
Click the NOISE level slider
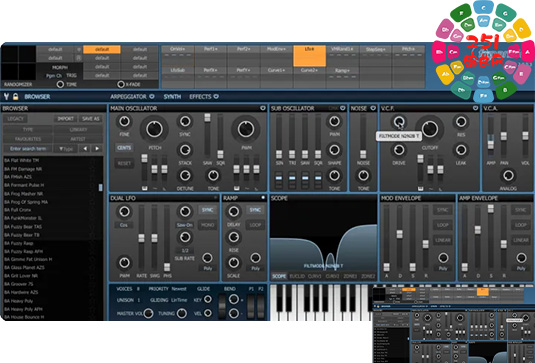click(363, 136)
